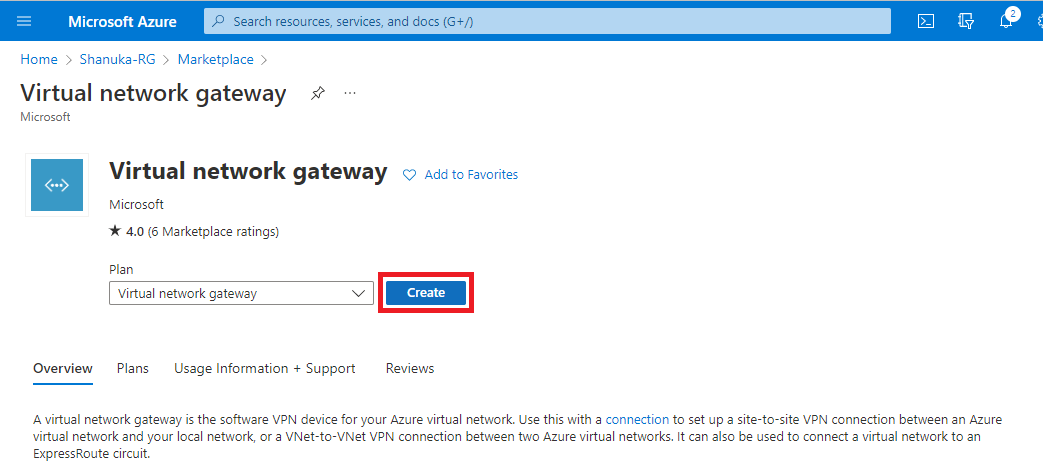Launch Cloud Shell from top bar
This screenshot has height=465, width=1043.
925,21
